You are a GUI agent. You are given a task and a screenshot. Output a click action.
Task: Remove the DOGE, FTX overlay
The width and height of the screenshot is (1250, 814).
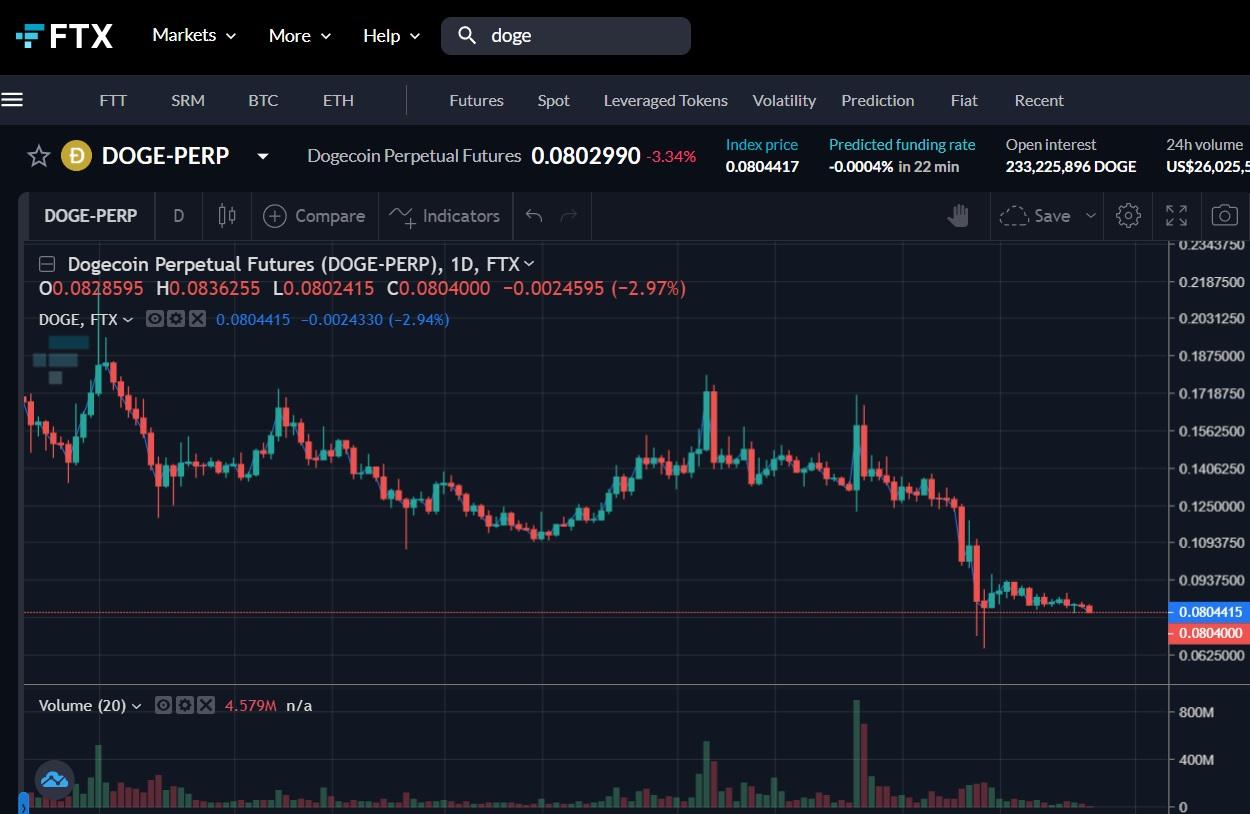click(x=197, y=320)
